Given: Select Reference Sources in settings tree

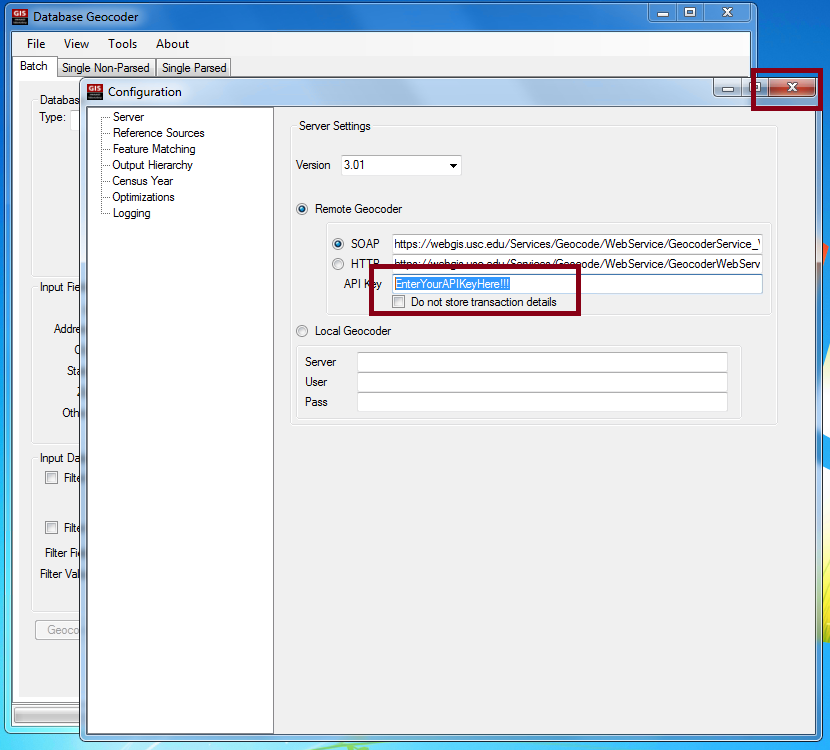Looking at the screenshot, I should pyautogui.click(x=158, y=133).
